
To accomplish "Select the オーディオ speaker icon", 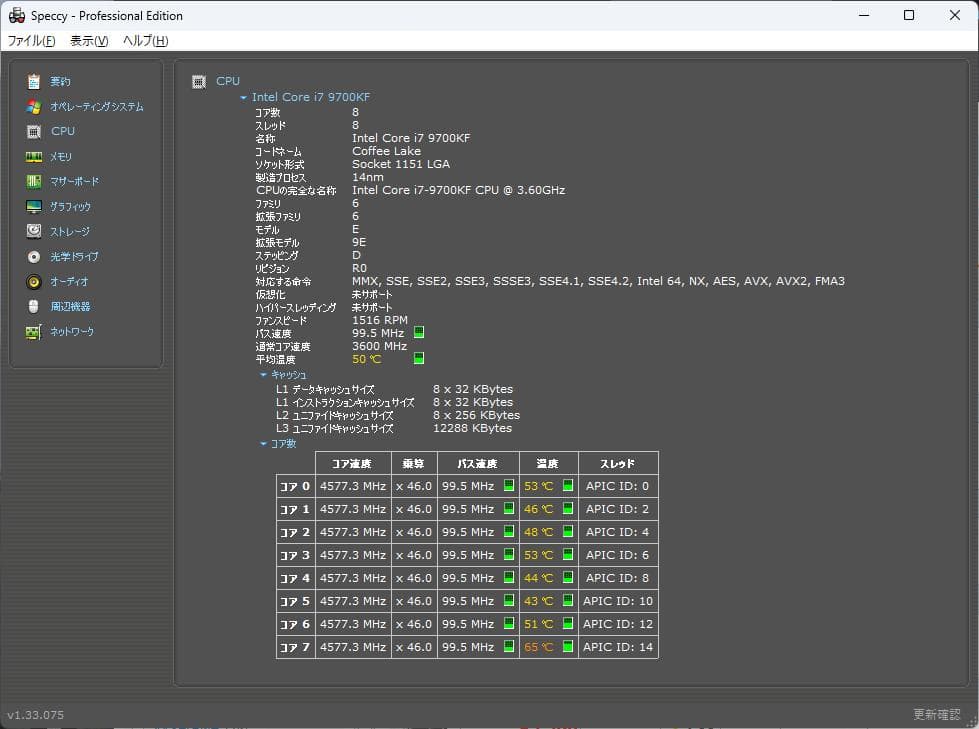I will pos(34,281).
